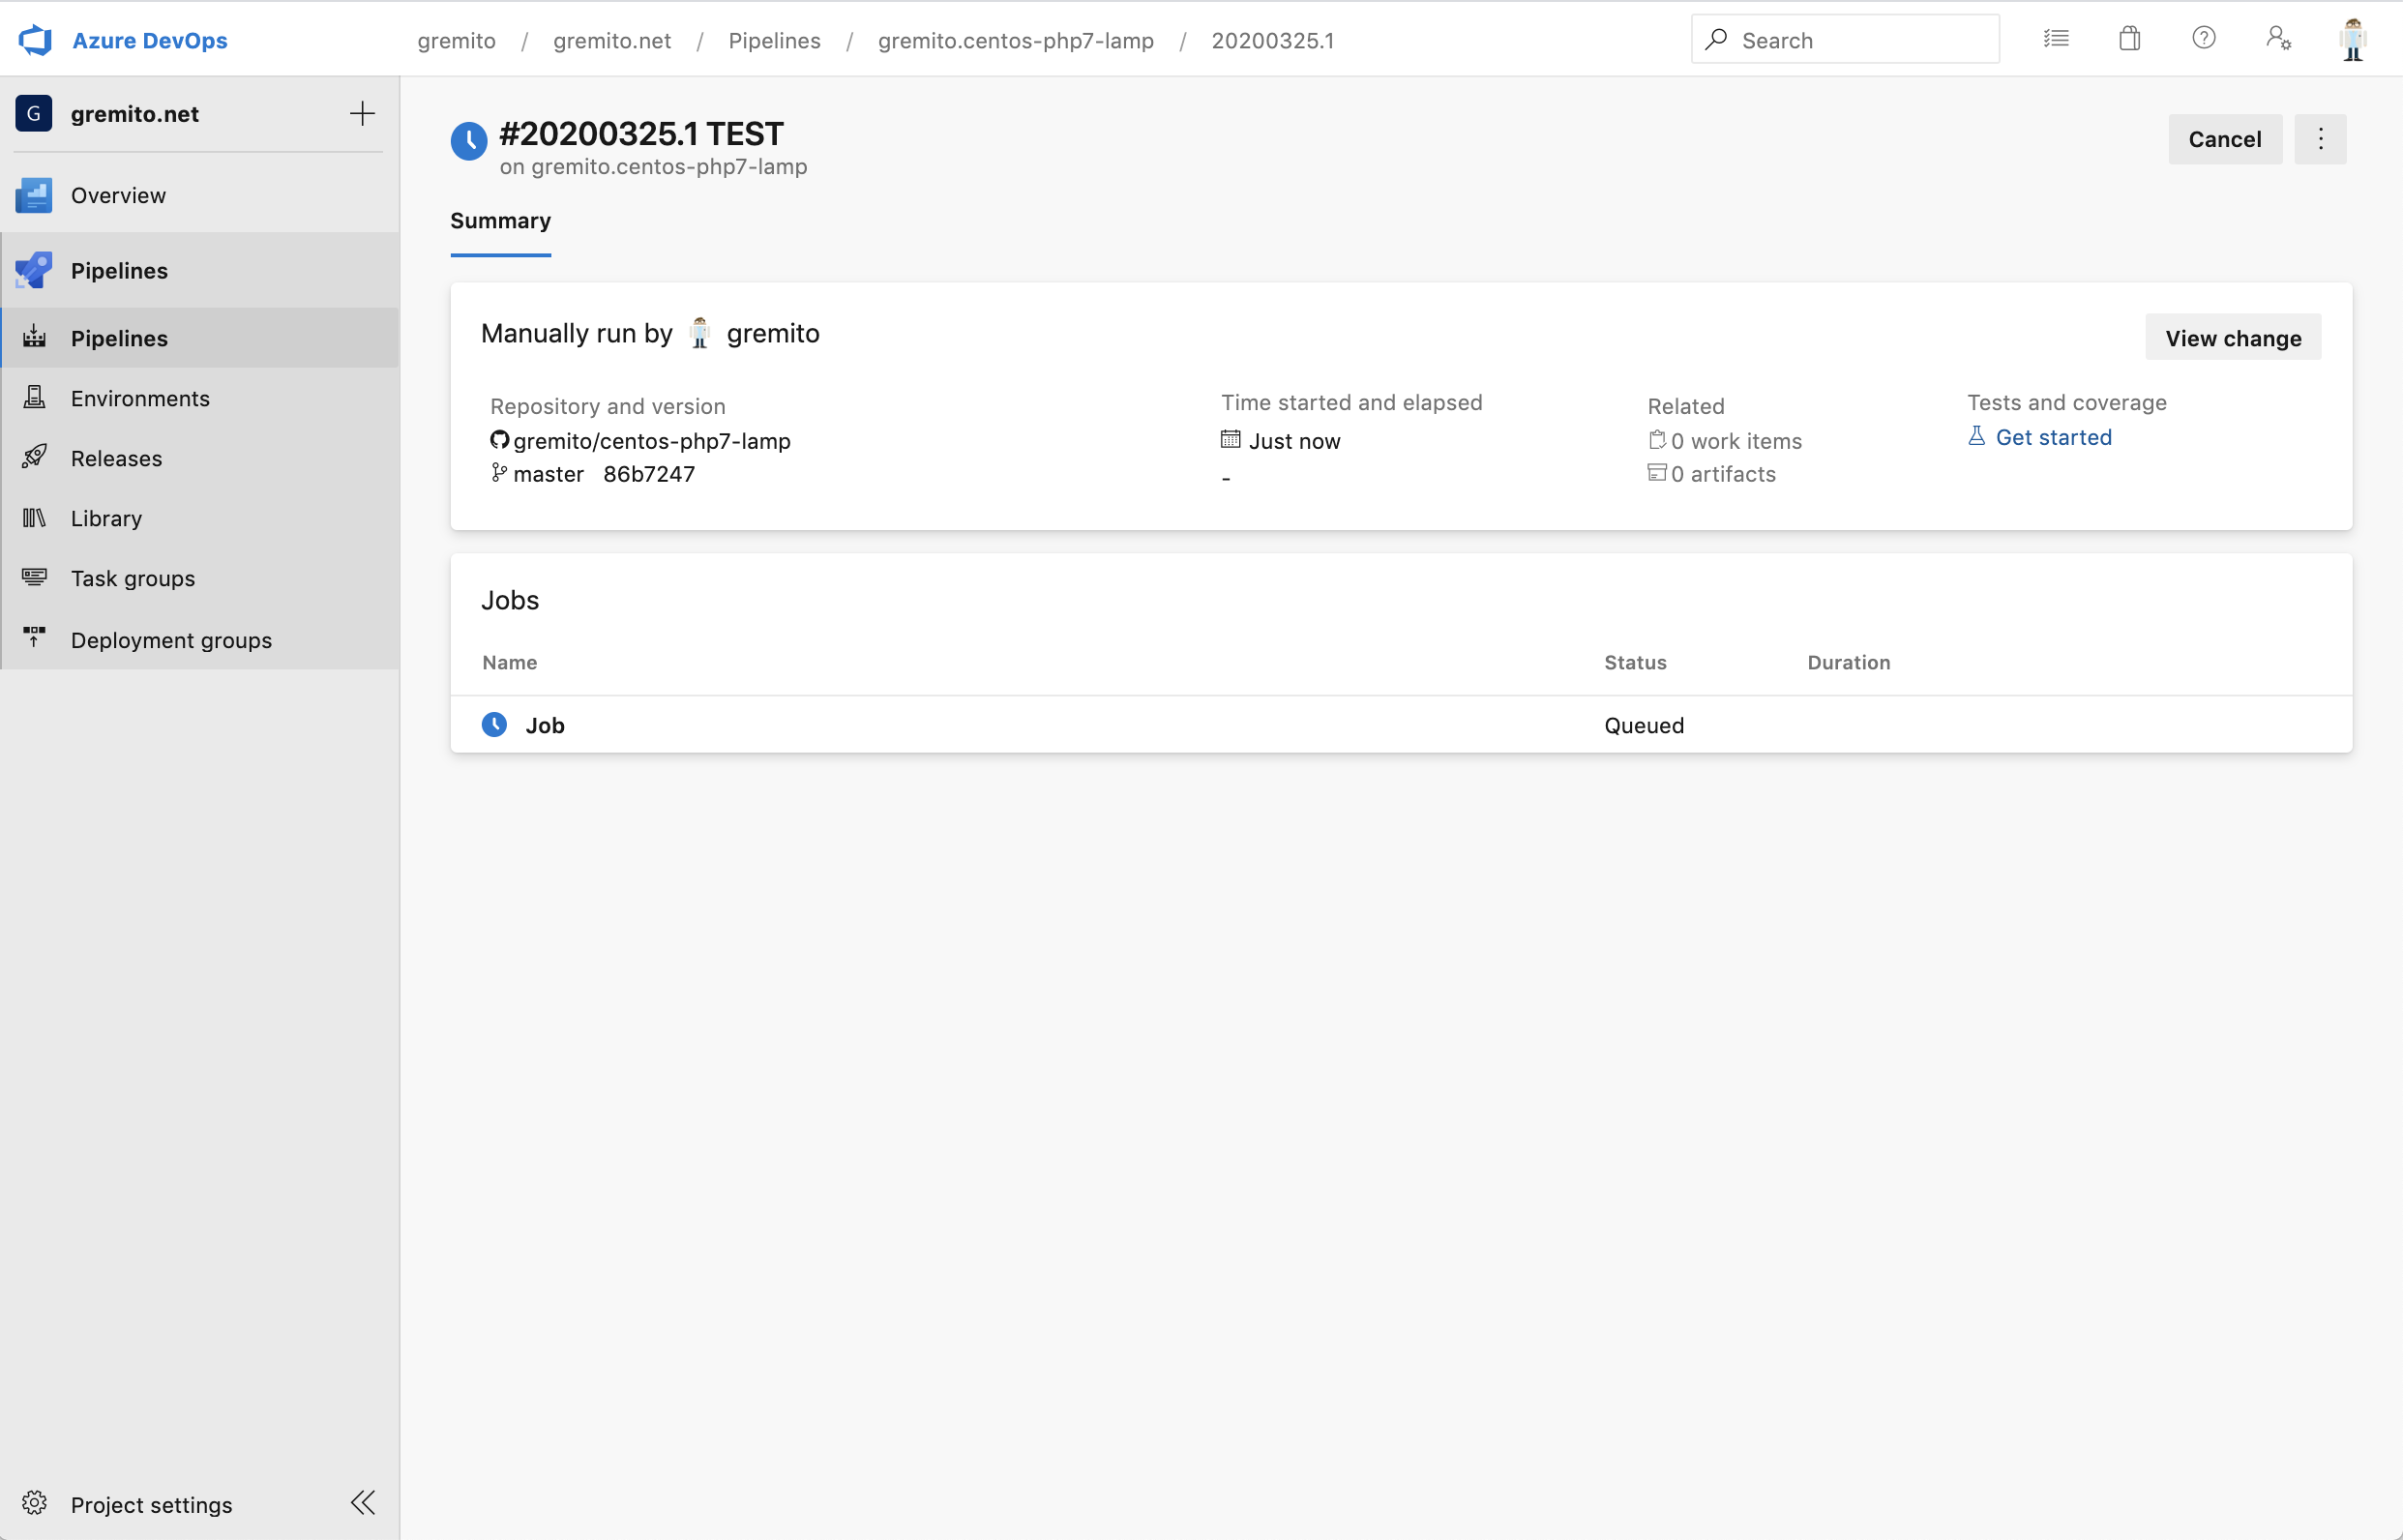
Task: Collapse the sidebar with double chevron icon
Action: click(x=363, y=1502)
